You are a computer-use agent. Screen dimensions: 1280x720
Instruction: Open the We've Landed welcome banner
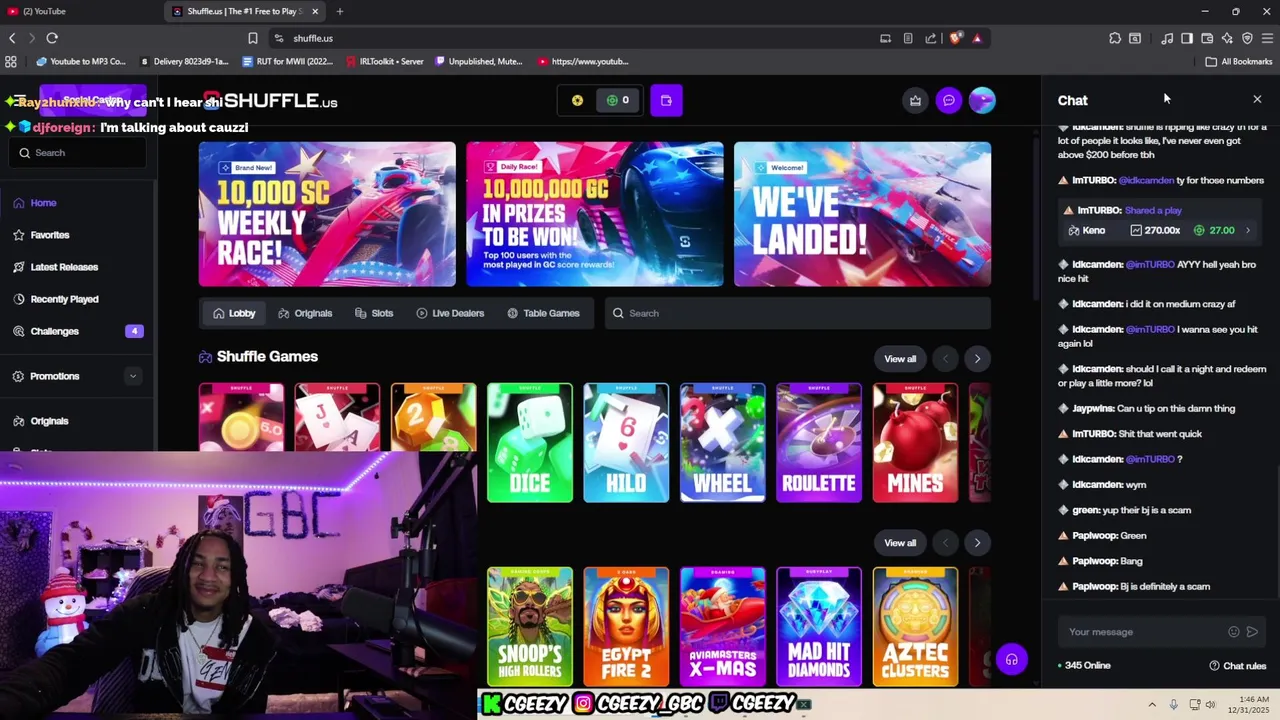pos(862,214)
